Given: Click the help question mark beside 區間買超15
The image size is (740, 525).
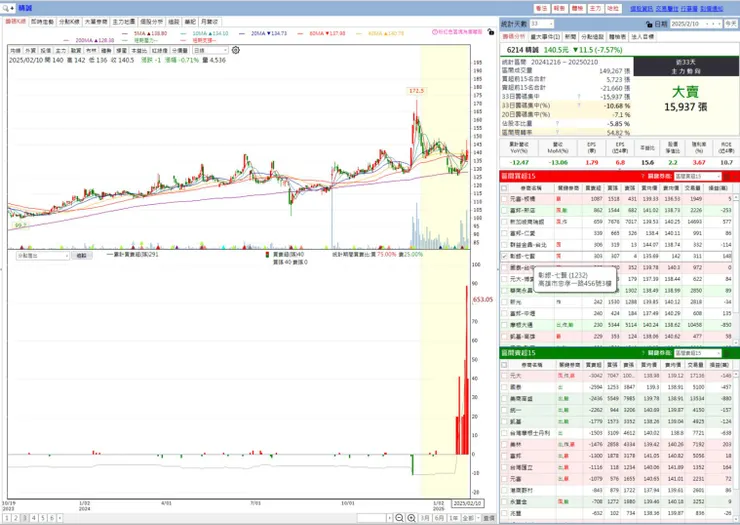Looking at the screenshot, I should click(x=642, y=176).
